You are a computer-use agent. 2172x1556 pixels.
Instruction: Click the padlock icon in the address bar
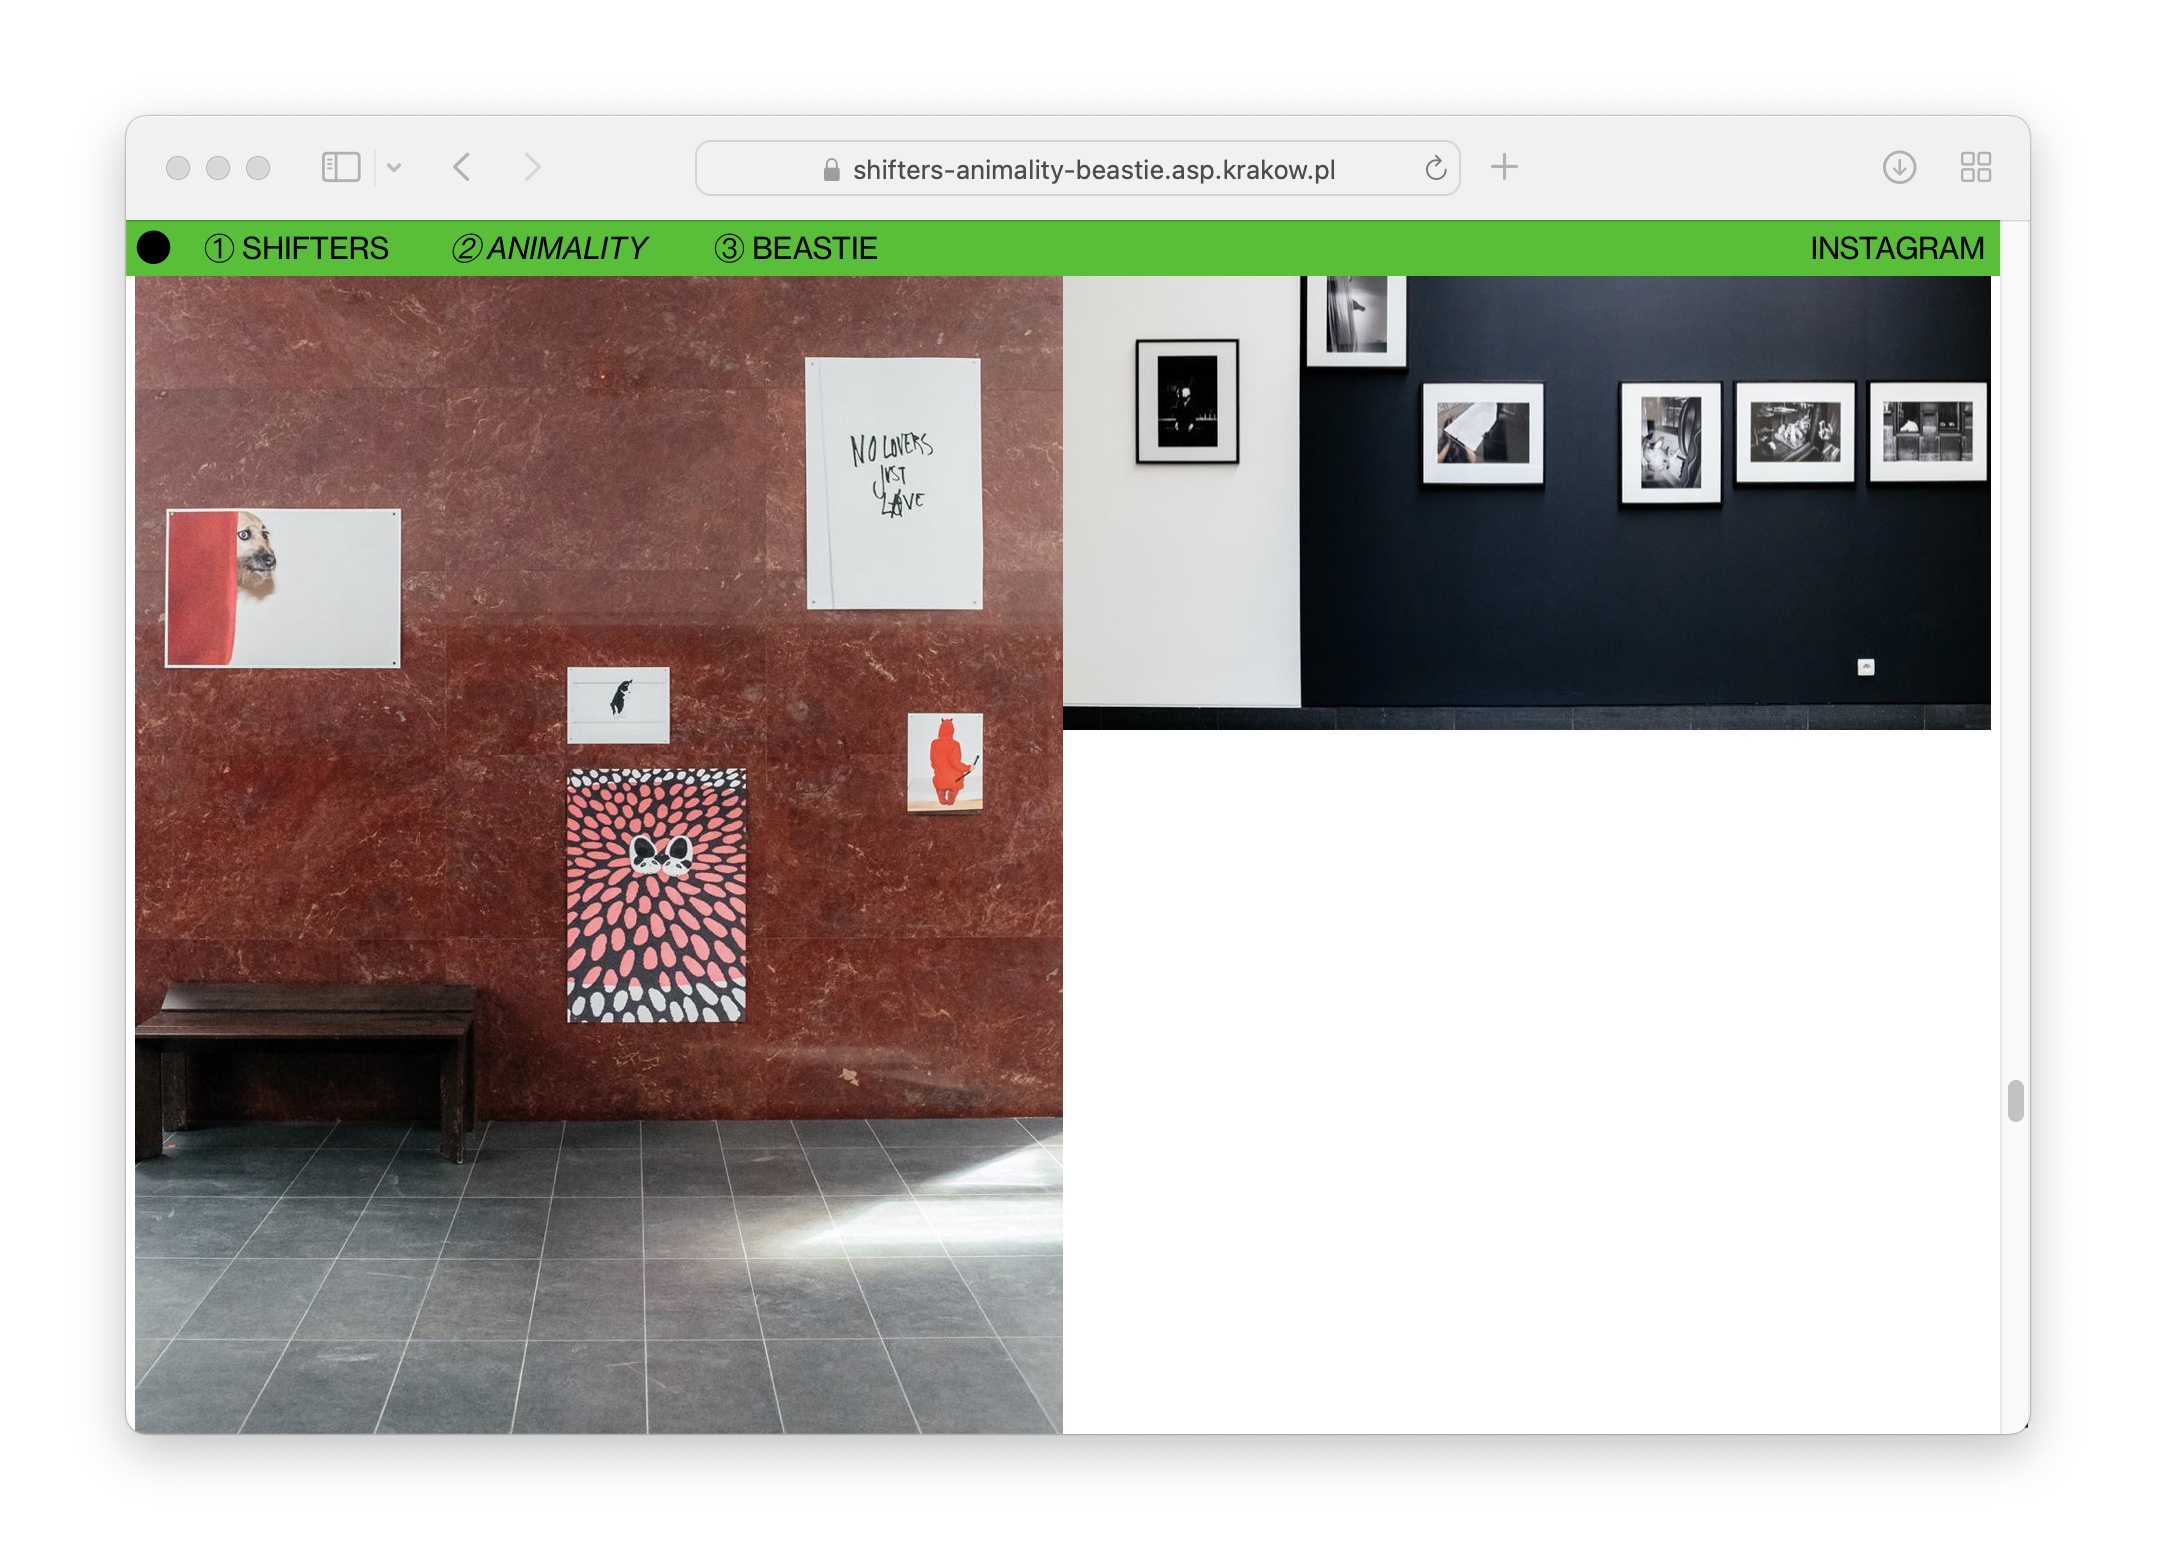(x=831, y=170)
